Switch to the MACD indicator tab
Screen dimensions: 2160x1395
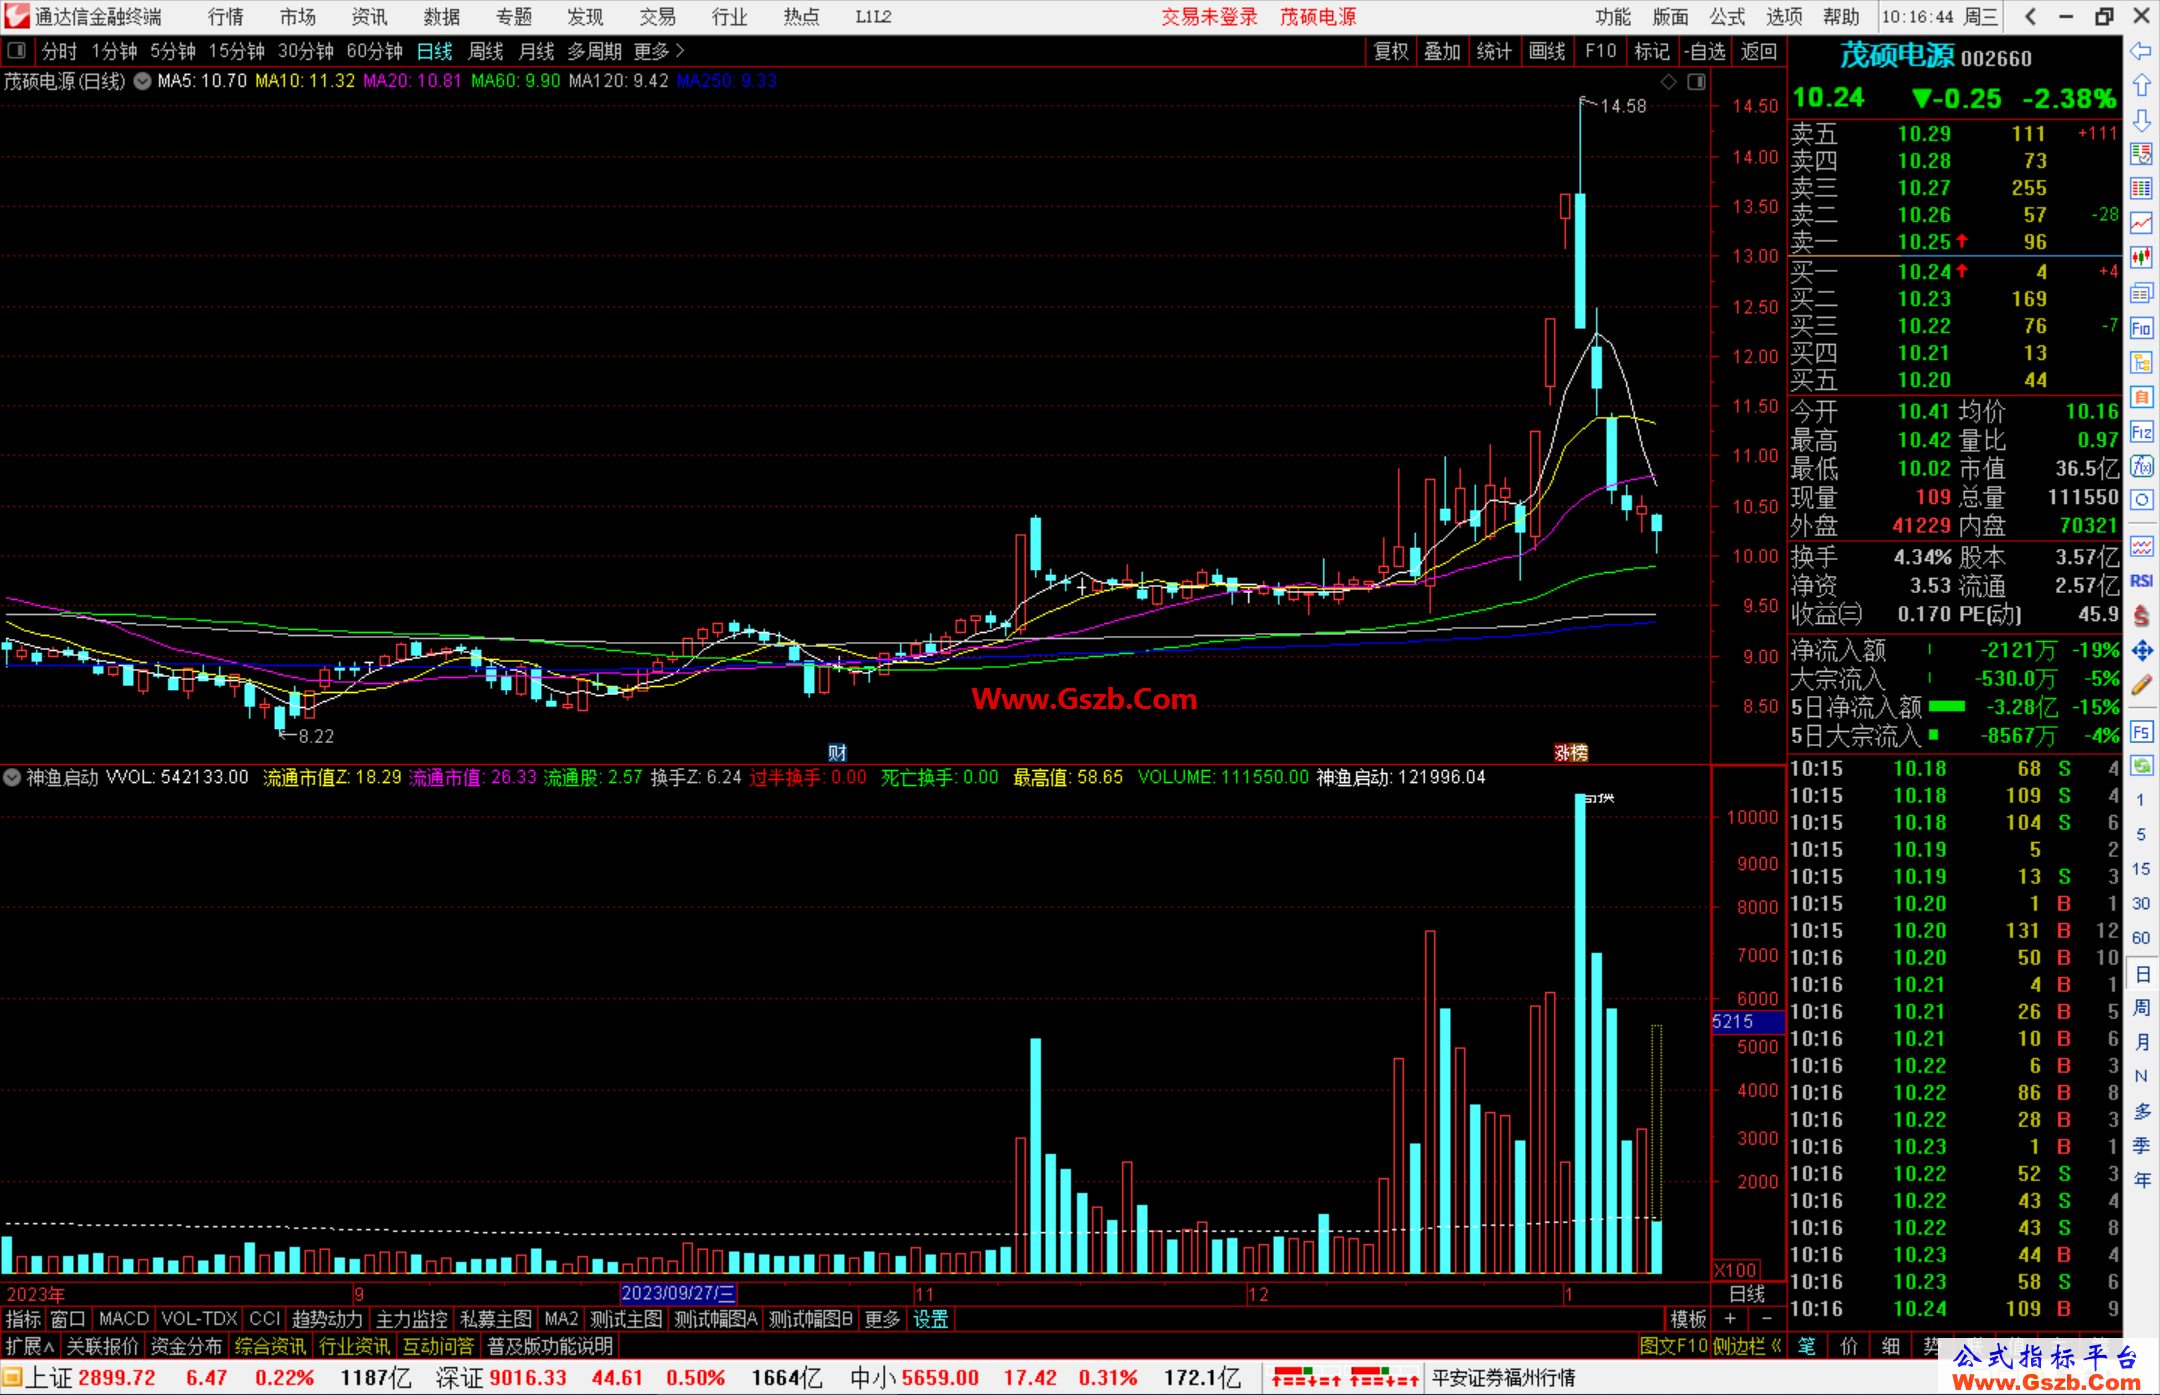click(x=124, y=1319)
